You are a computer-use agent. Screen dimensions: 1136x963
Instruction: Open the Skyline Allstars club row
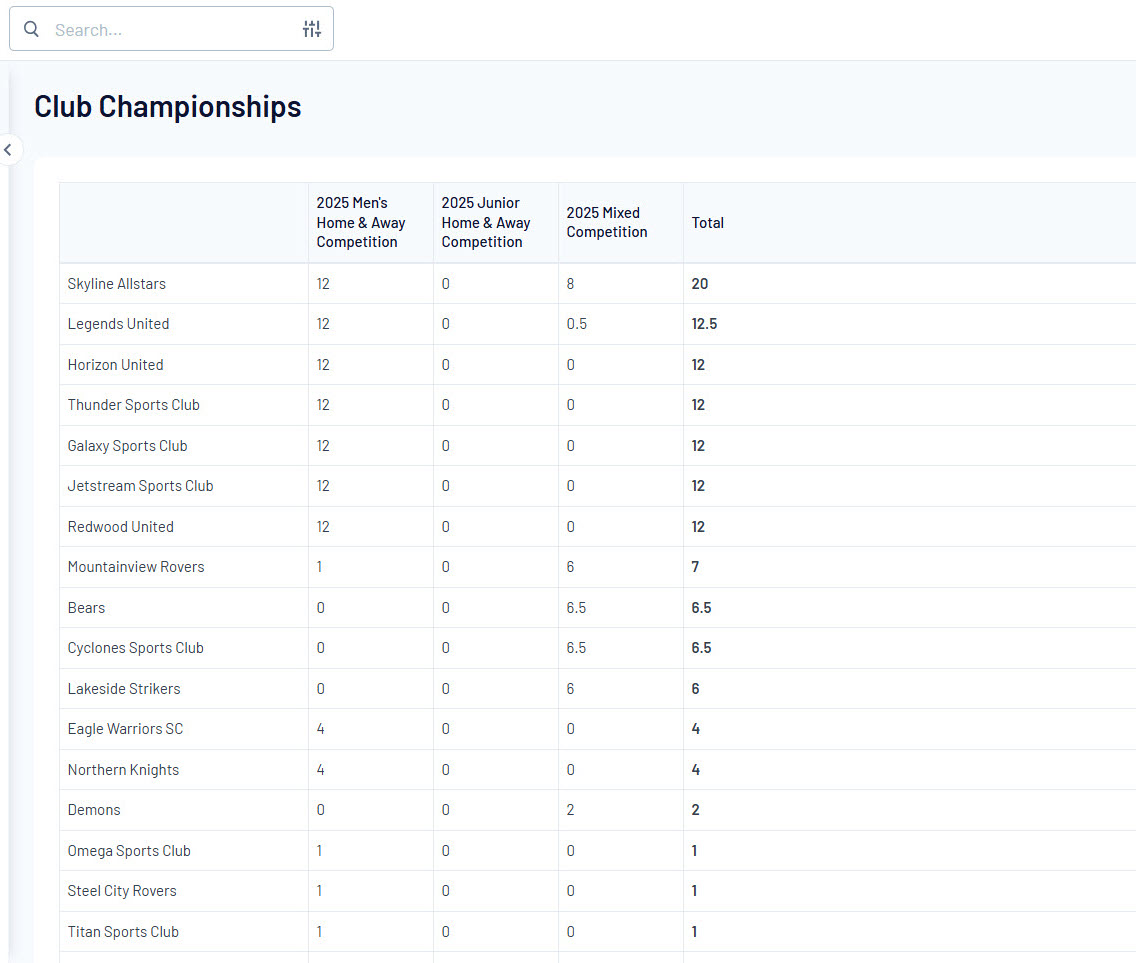coord(117,284)
